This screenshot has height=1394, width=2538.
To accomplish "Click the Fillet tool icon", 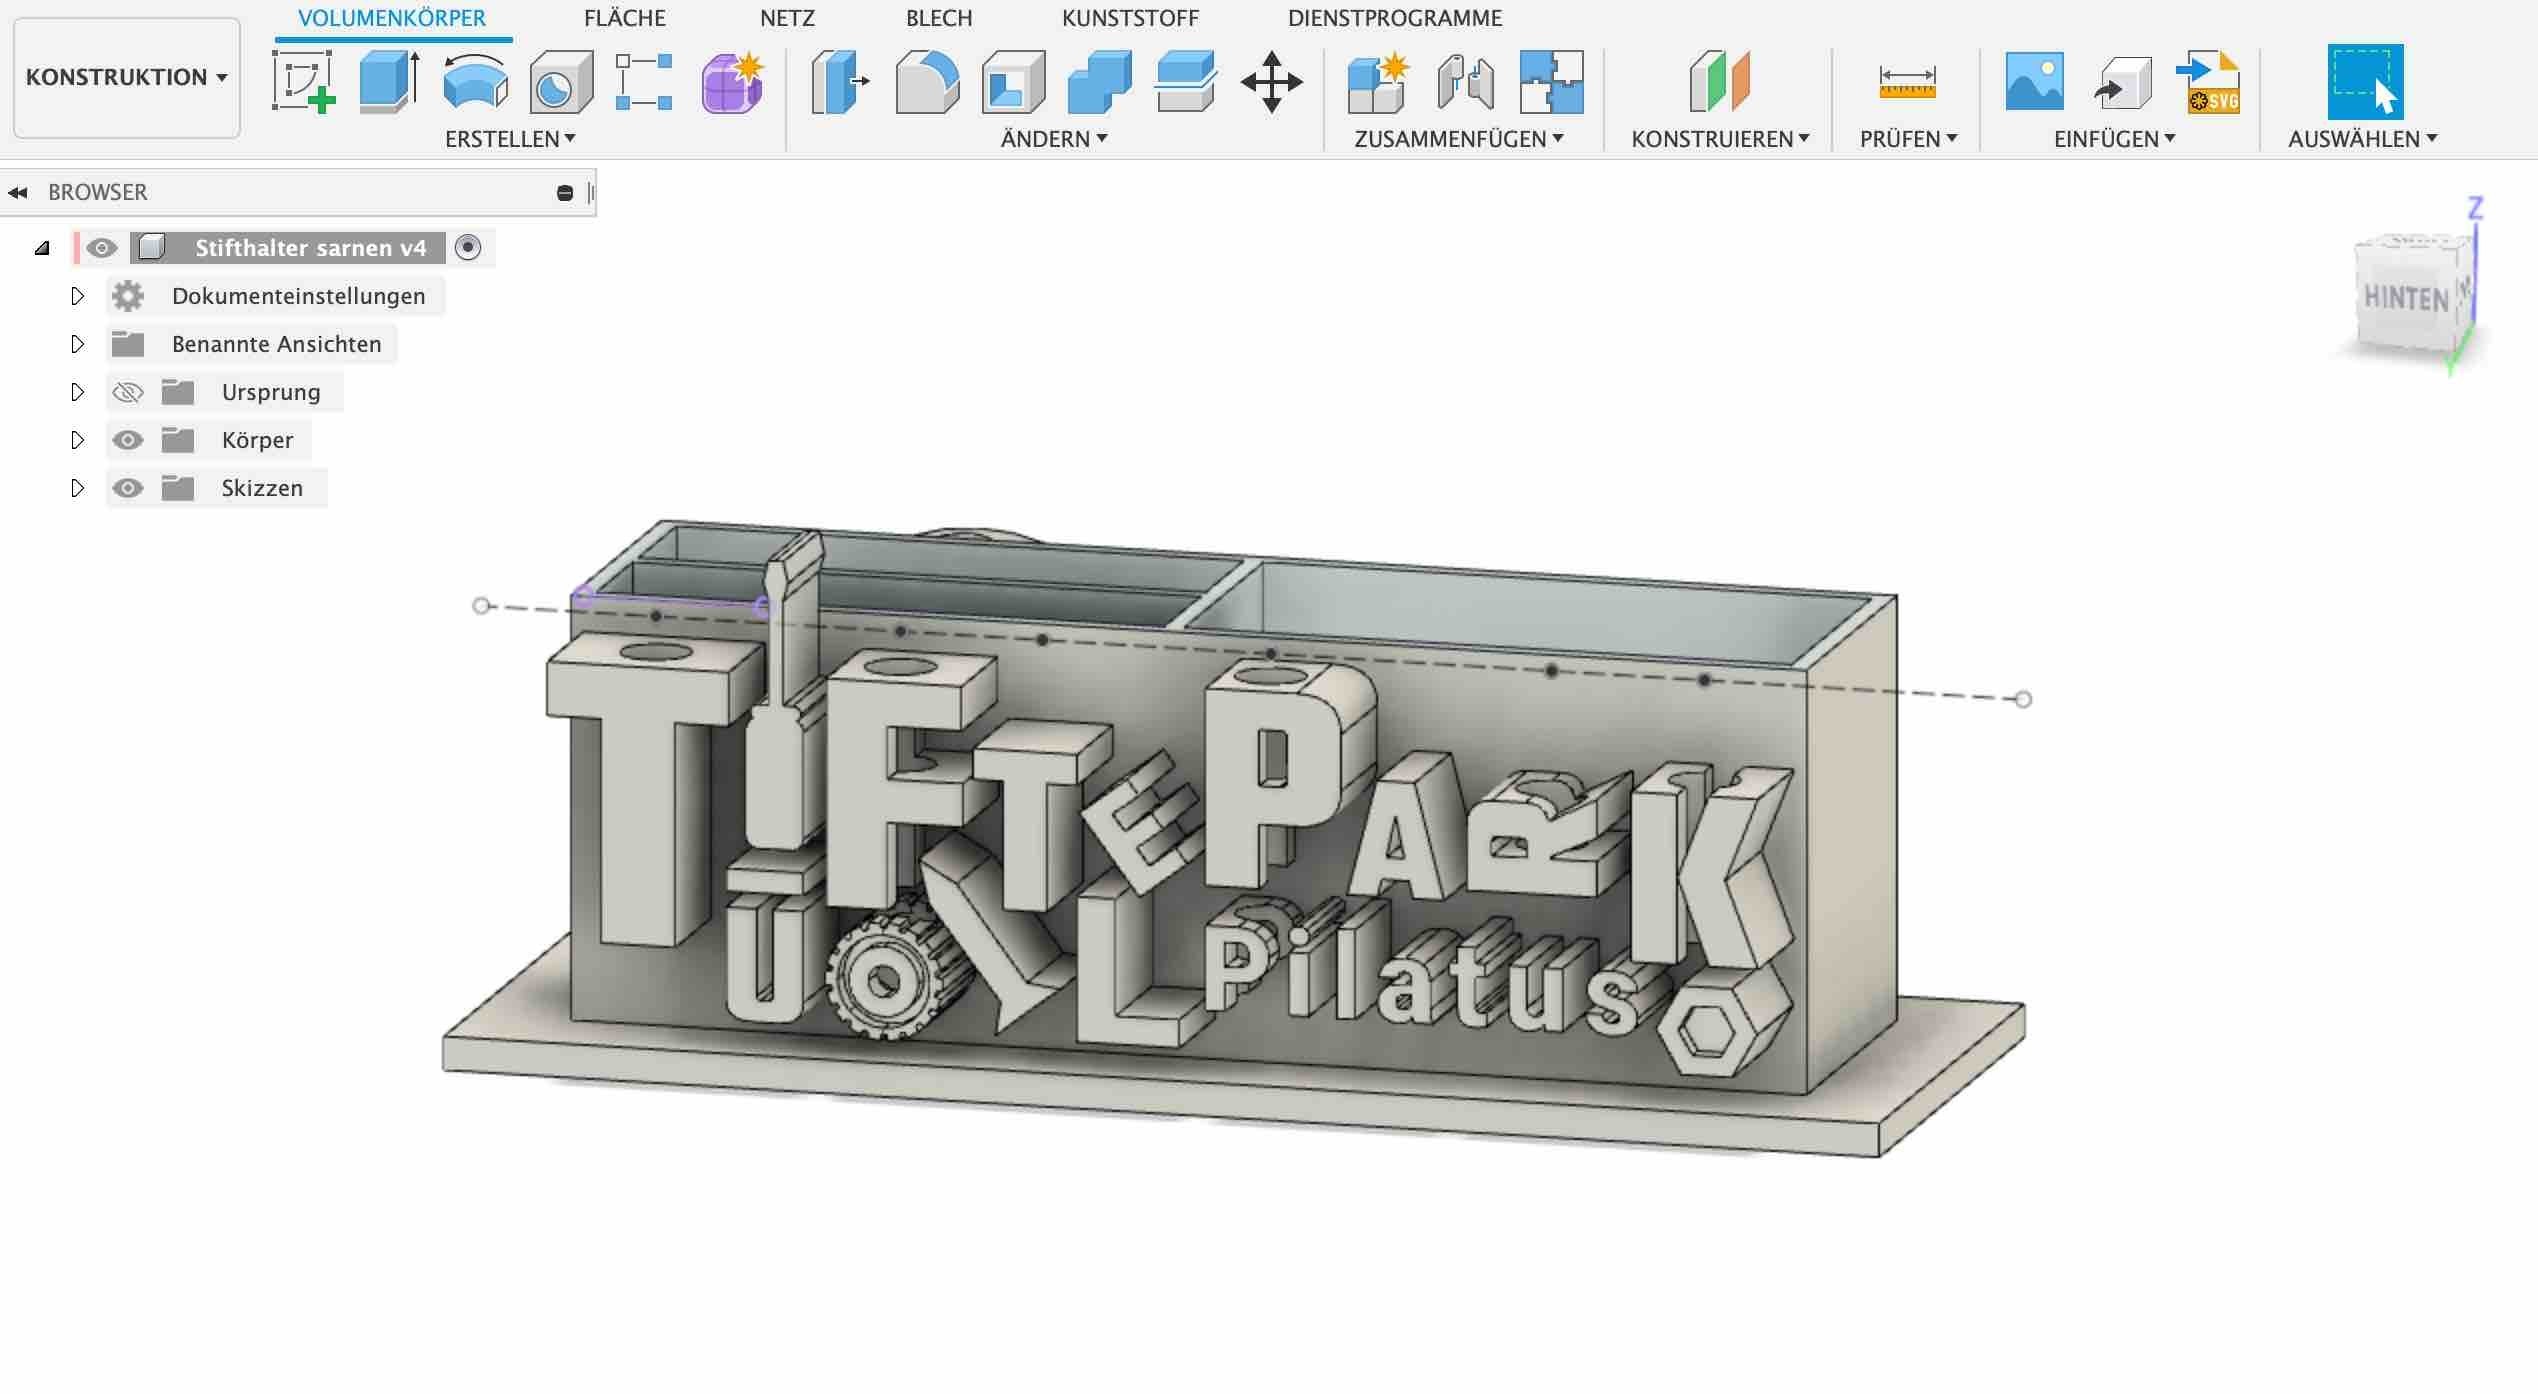I will [926, 82].
